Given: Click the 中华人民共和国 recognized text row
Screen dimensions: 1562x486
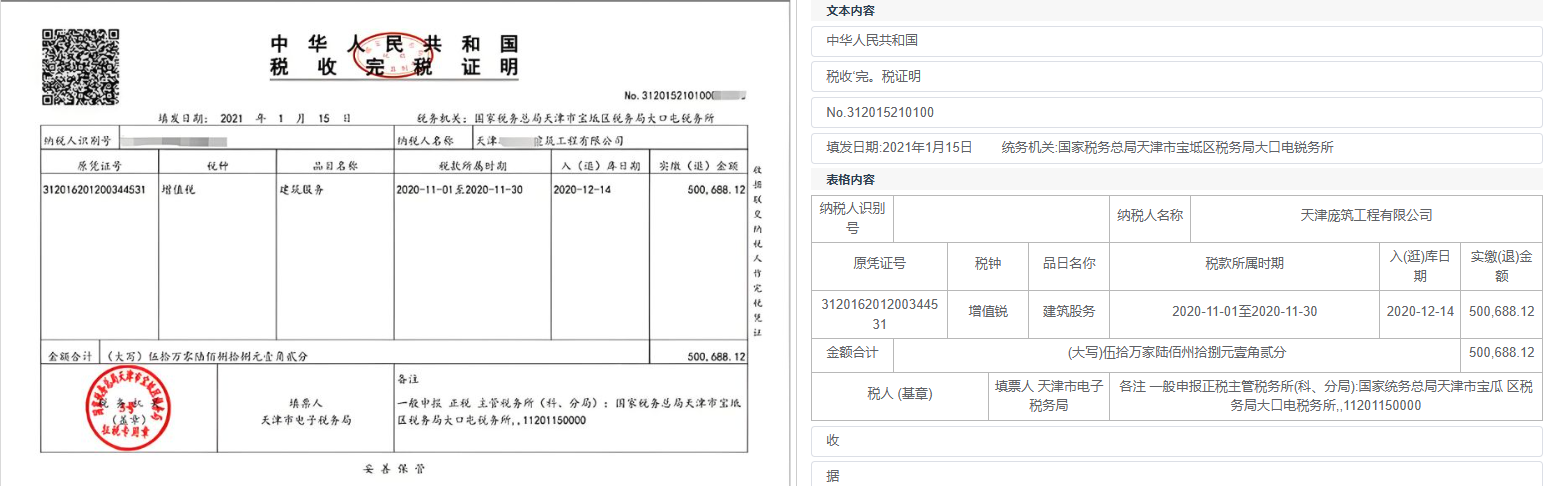Looking at the screenshot, I should click(1176, 41).
